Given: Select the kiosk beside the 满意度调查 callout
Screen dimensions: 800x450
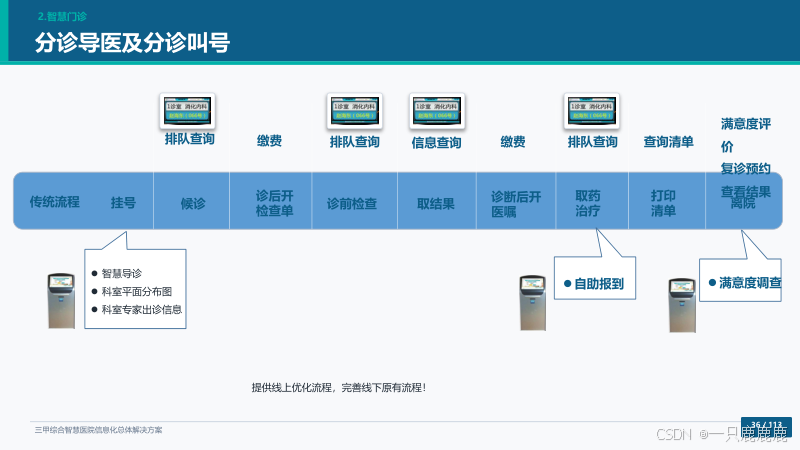Looking at the screenshot, I should (682, 305).
